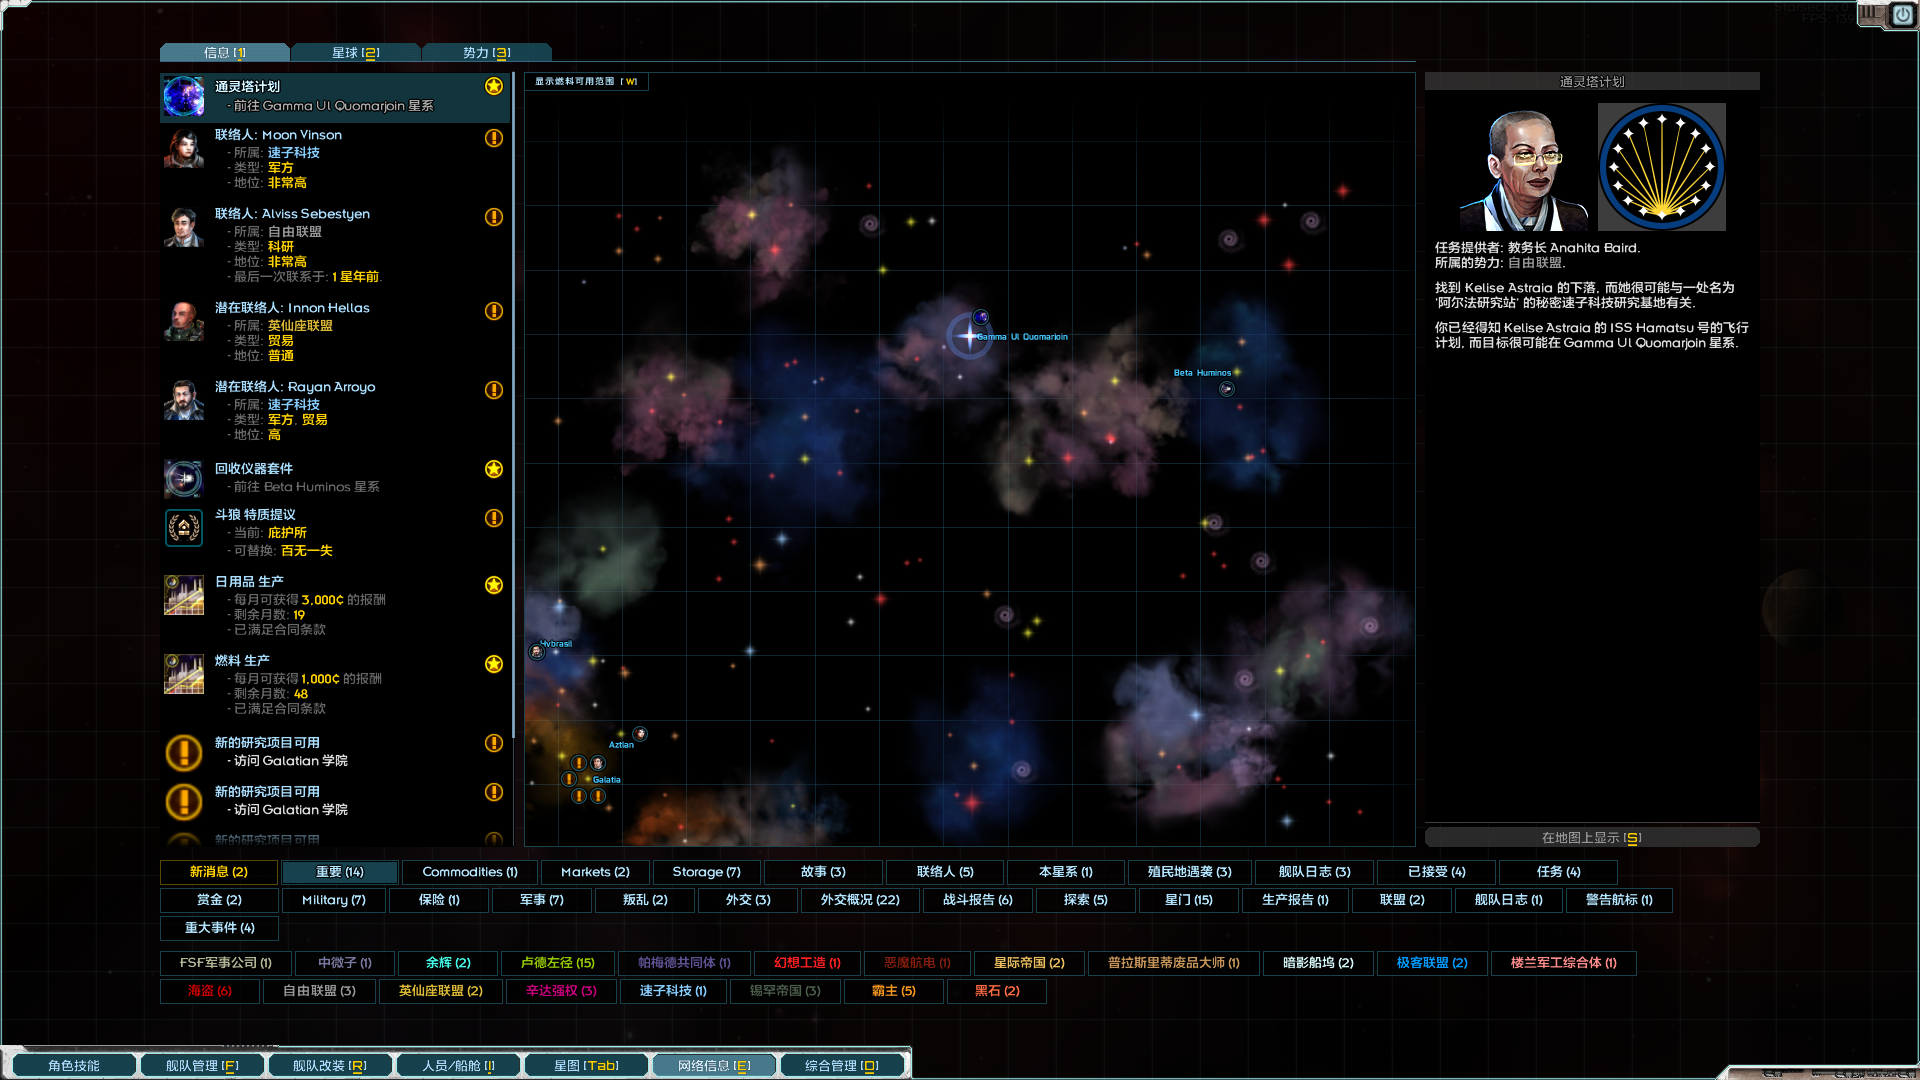Toggle important star on 通灵塔计划 entry
Screen dimensions: 1920x1080
pos(494,86)
